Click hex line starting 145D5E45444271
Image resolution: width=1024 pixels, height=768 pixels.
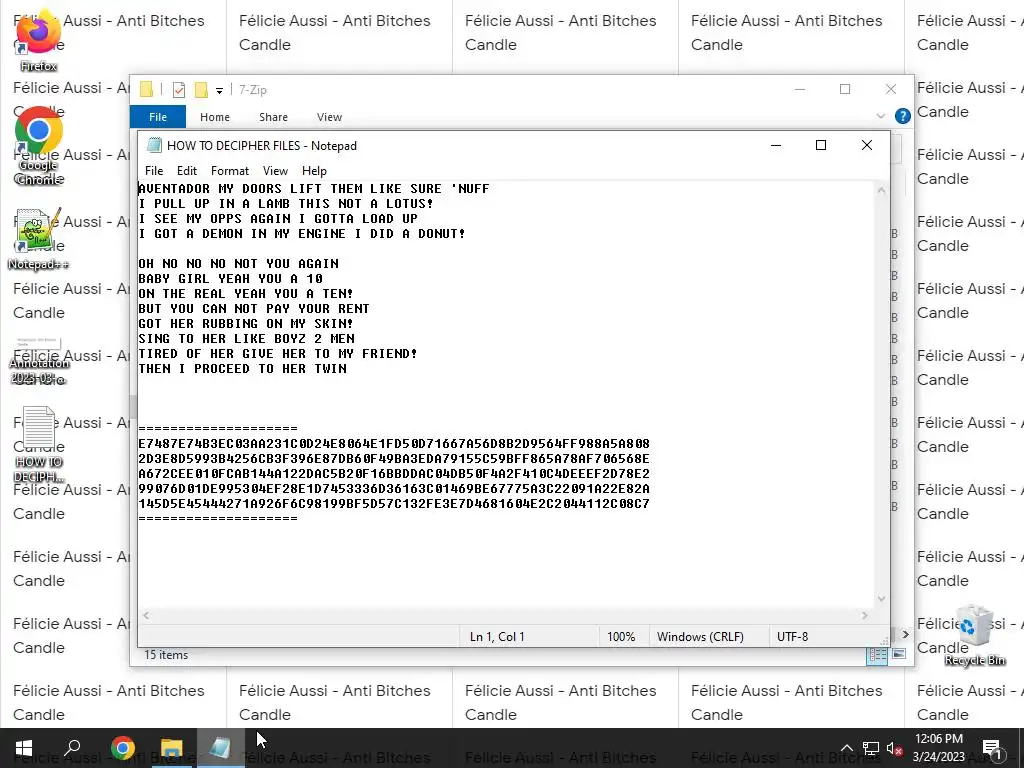(394, 504)
